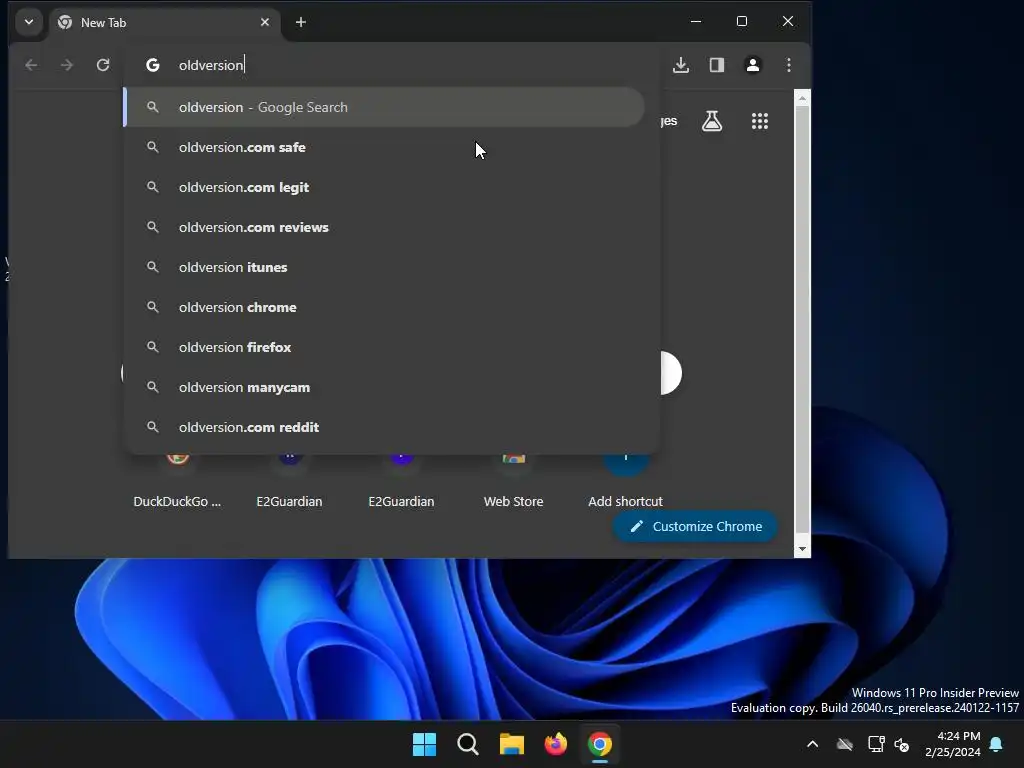The width and height of the screenshot is (1024, 768).
Task: Click search icon beside 'oldversion.com reddit'
Action: pyautogui.click(x=153, y=427)
